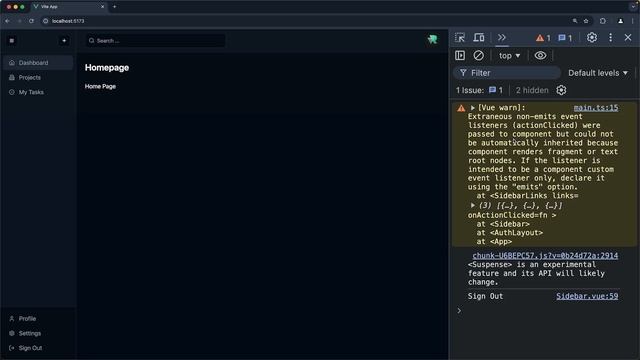Click the 'Home Page' text
This screenshot has height=360, width=640.
click(100, 87)
